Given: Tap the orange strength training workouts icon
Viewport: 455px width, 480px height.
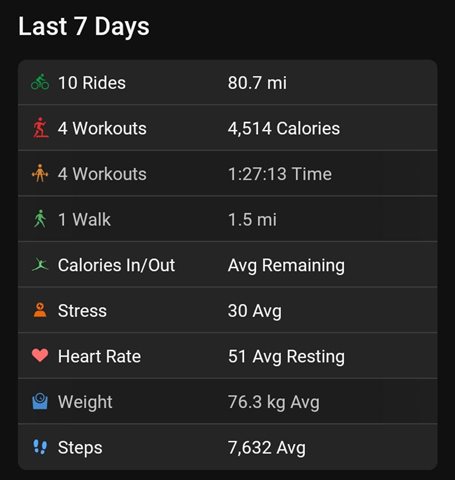Looking at the screenshot, I should pyautogui.click(x=40, y=173).
